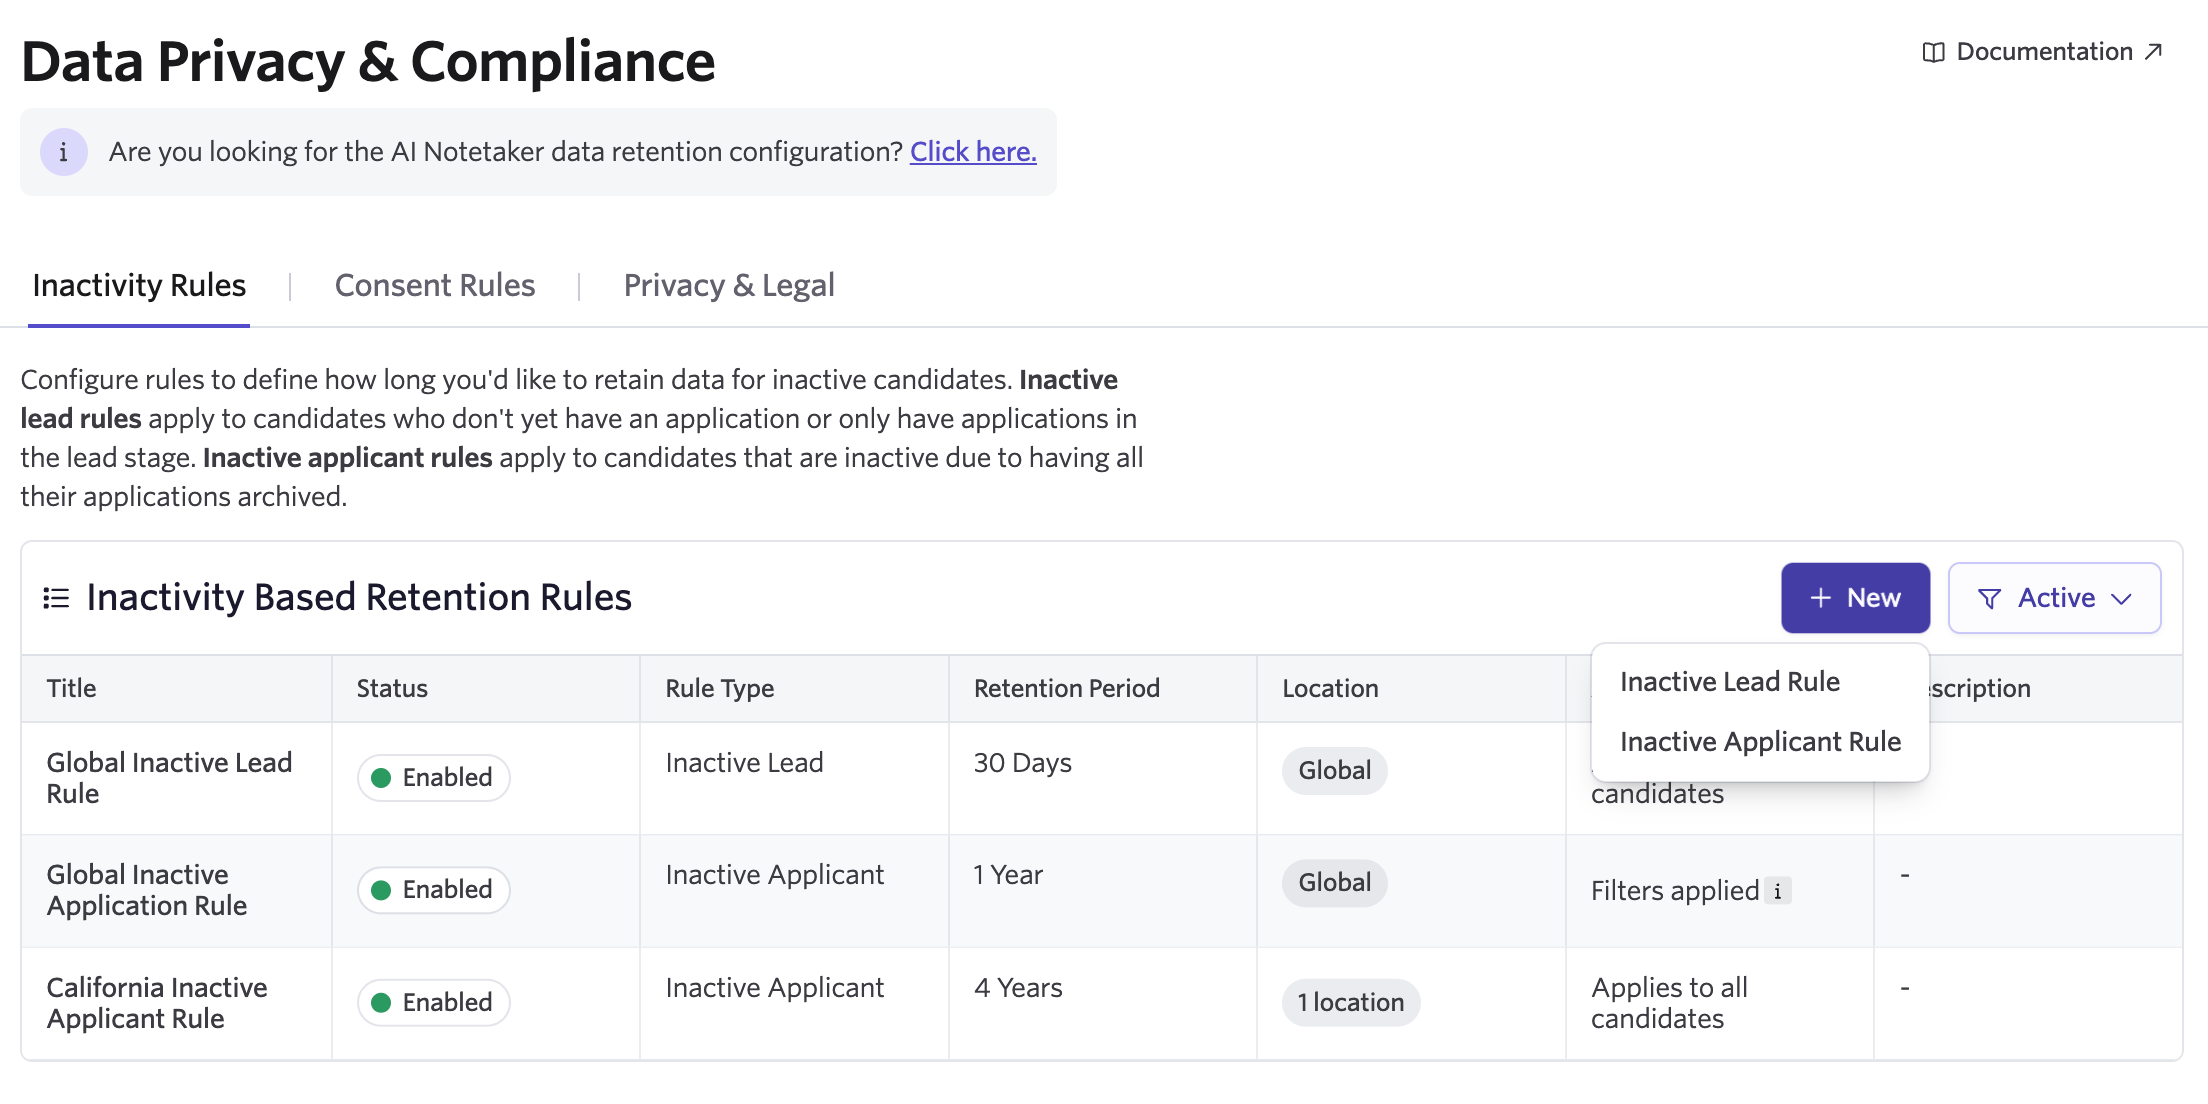Expand the Active filter dropdown chevron

(2121, 599)
